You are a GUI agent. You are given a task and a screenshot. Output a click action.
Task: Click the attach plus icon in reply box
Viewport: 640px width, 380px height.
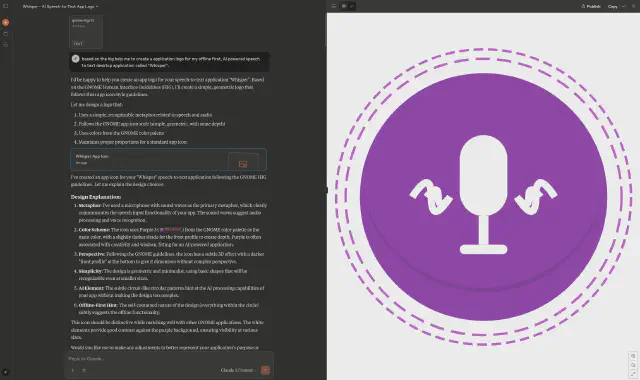point(73,370)
